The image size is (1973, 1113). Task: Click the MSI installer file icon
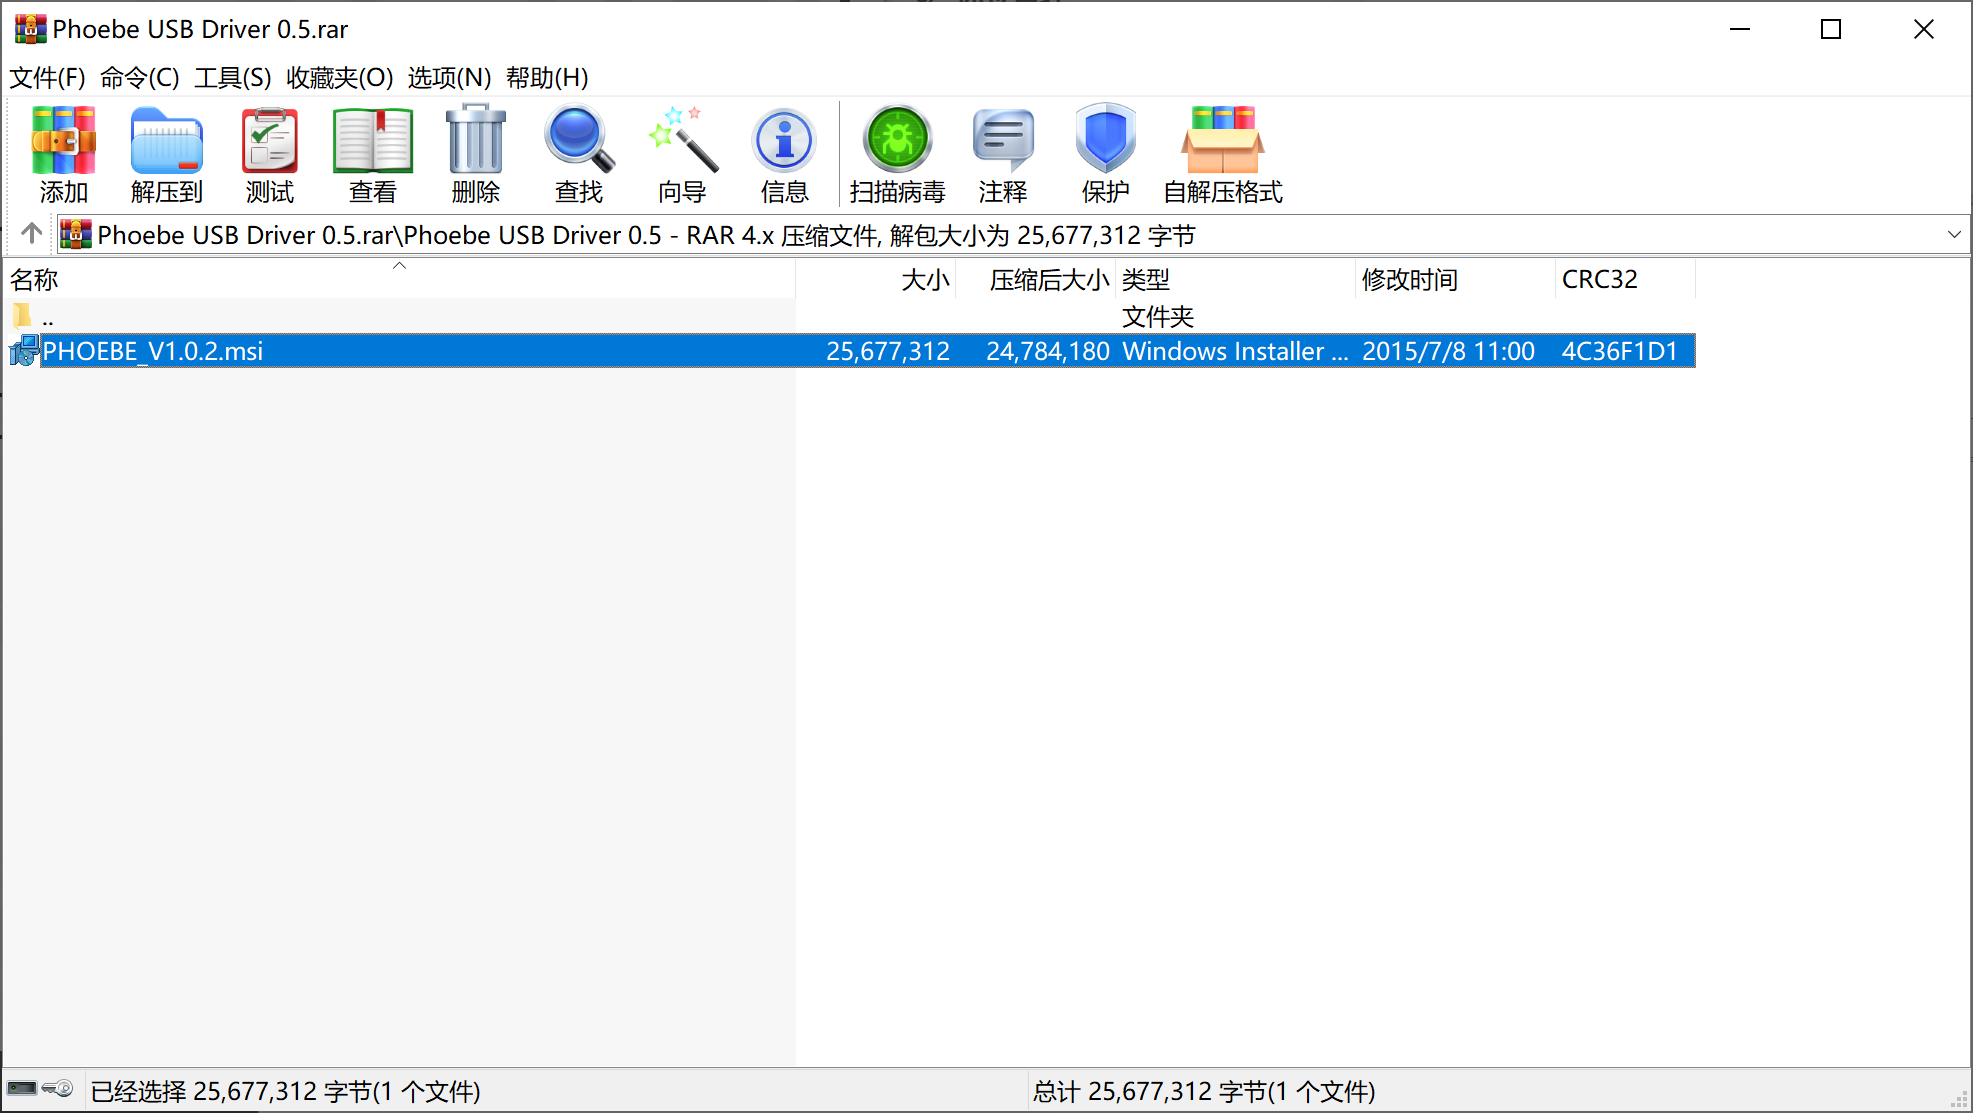(x=23, y=351)
